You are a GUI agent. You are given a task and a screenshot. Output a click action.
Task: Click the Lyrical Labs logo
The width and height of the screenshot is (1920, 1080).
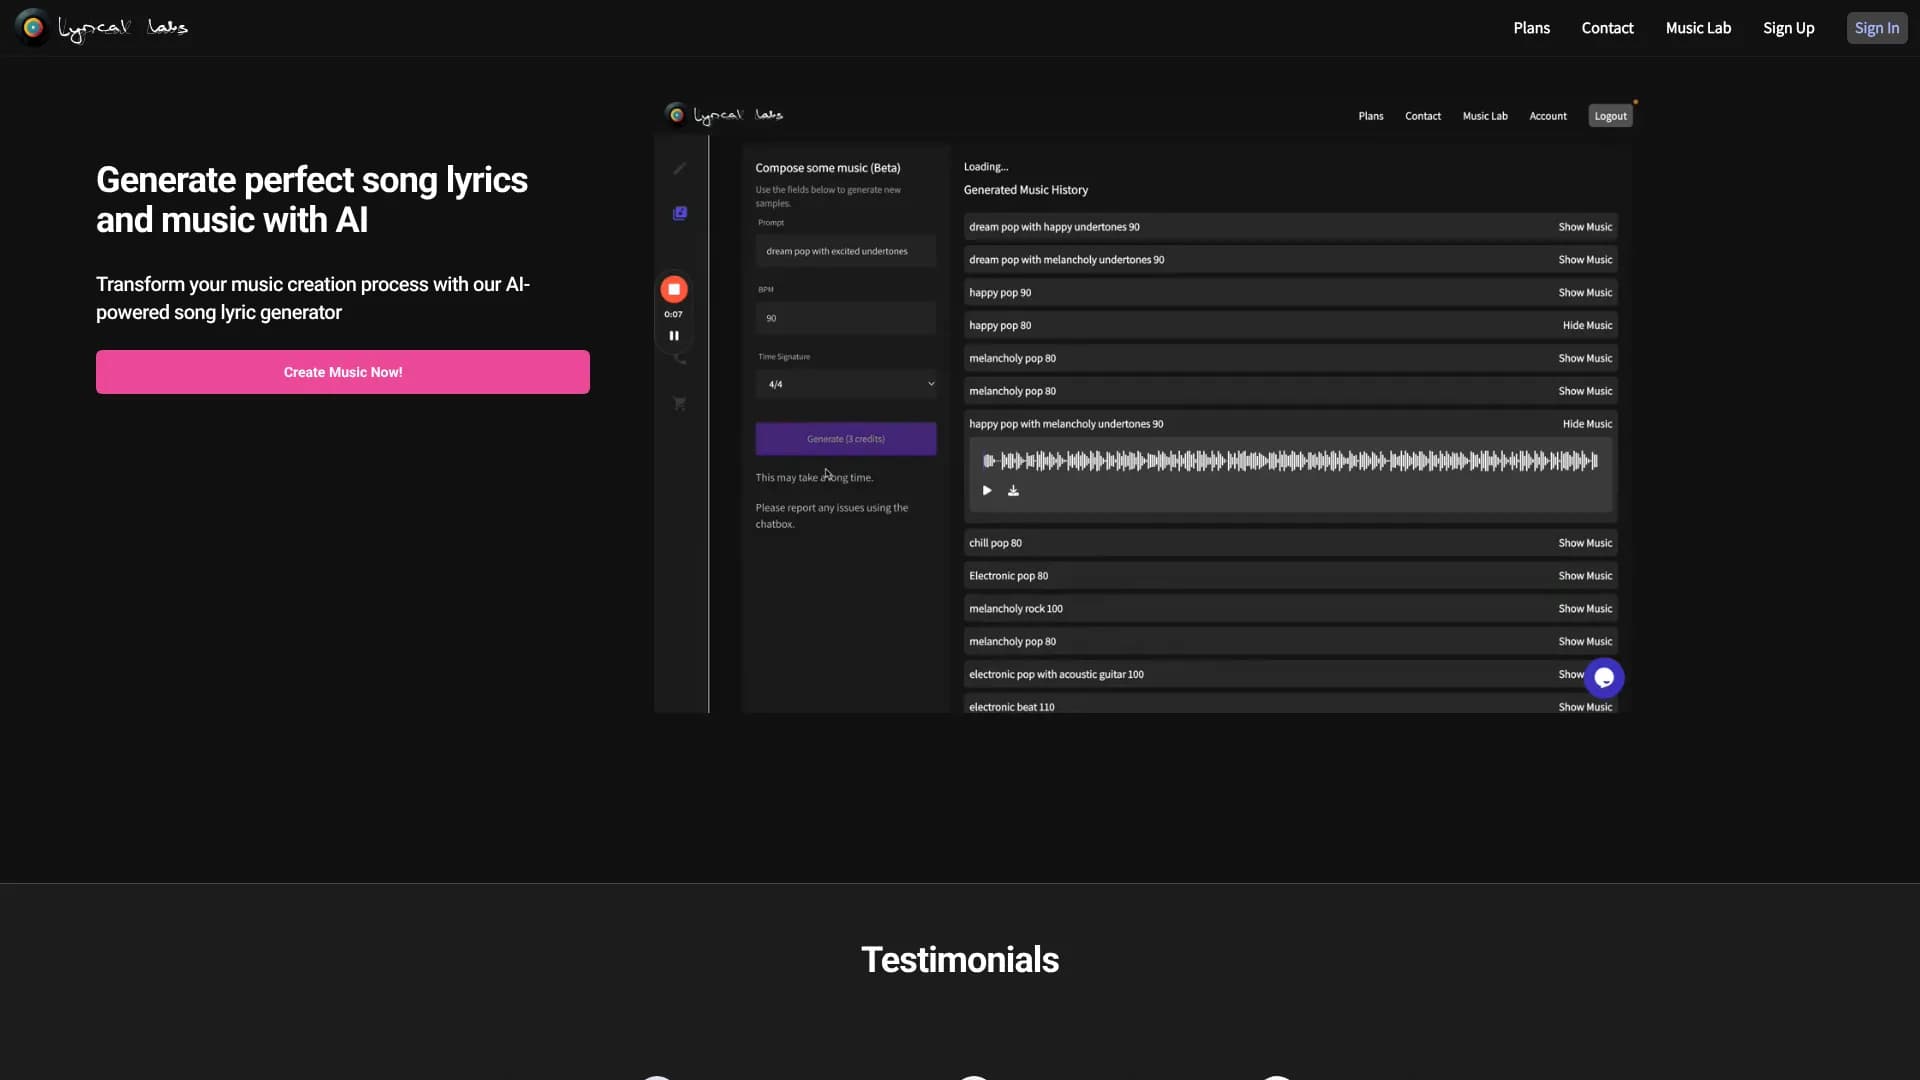(102, 28)
